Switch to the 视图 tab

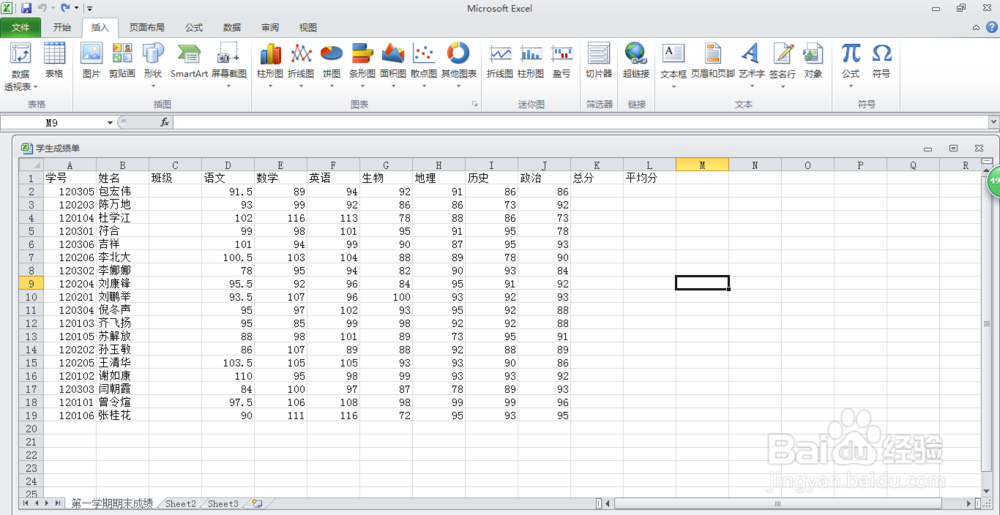[308, 27]
